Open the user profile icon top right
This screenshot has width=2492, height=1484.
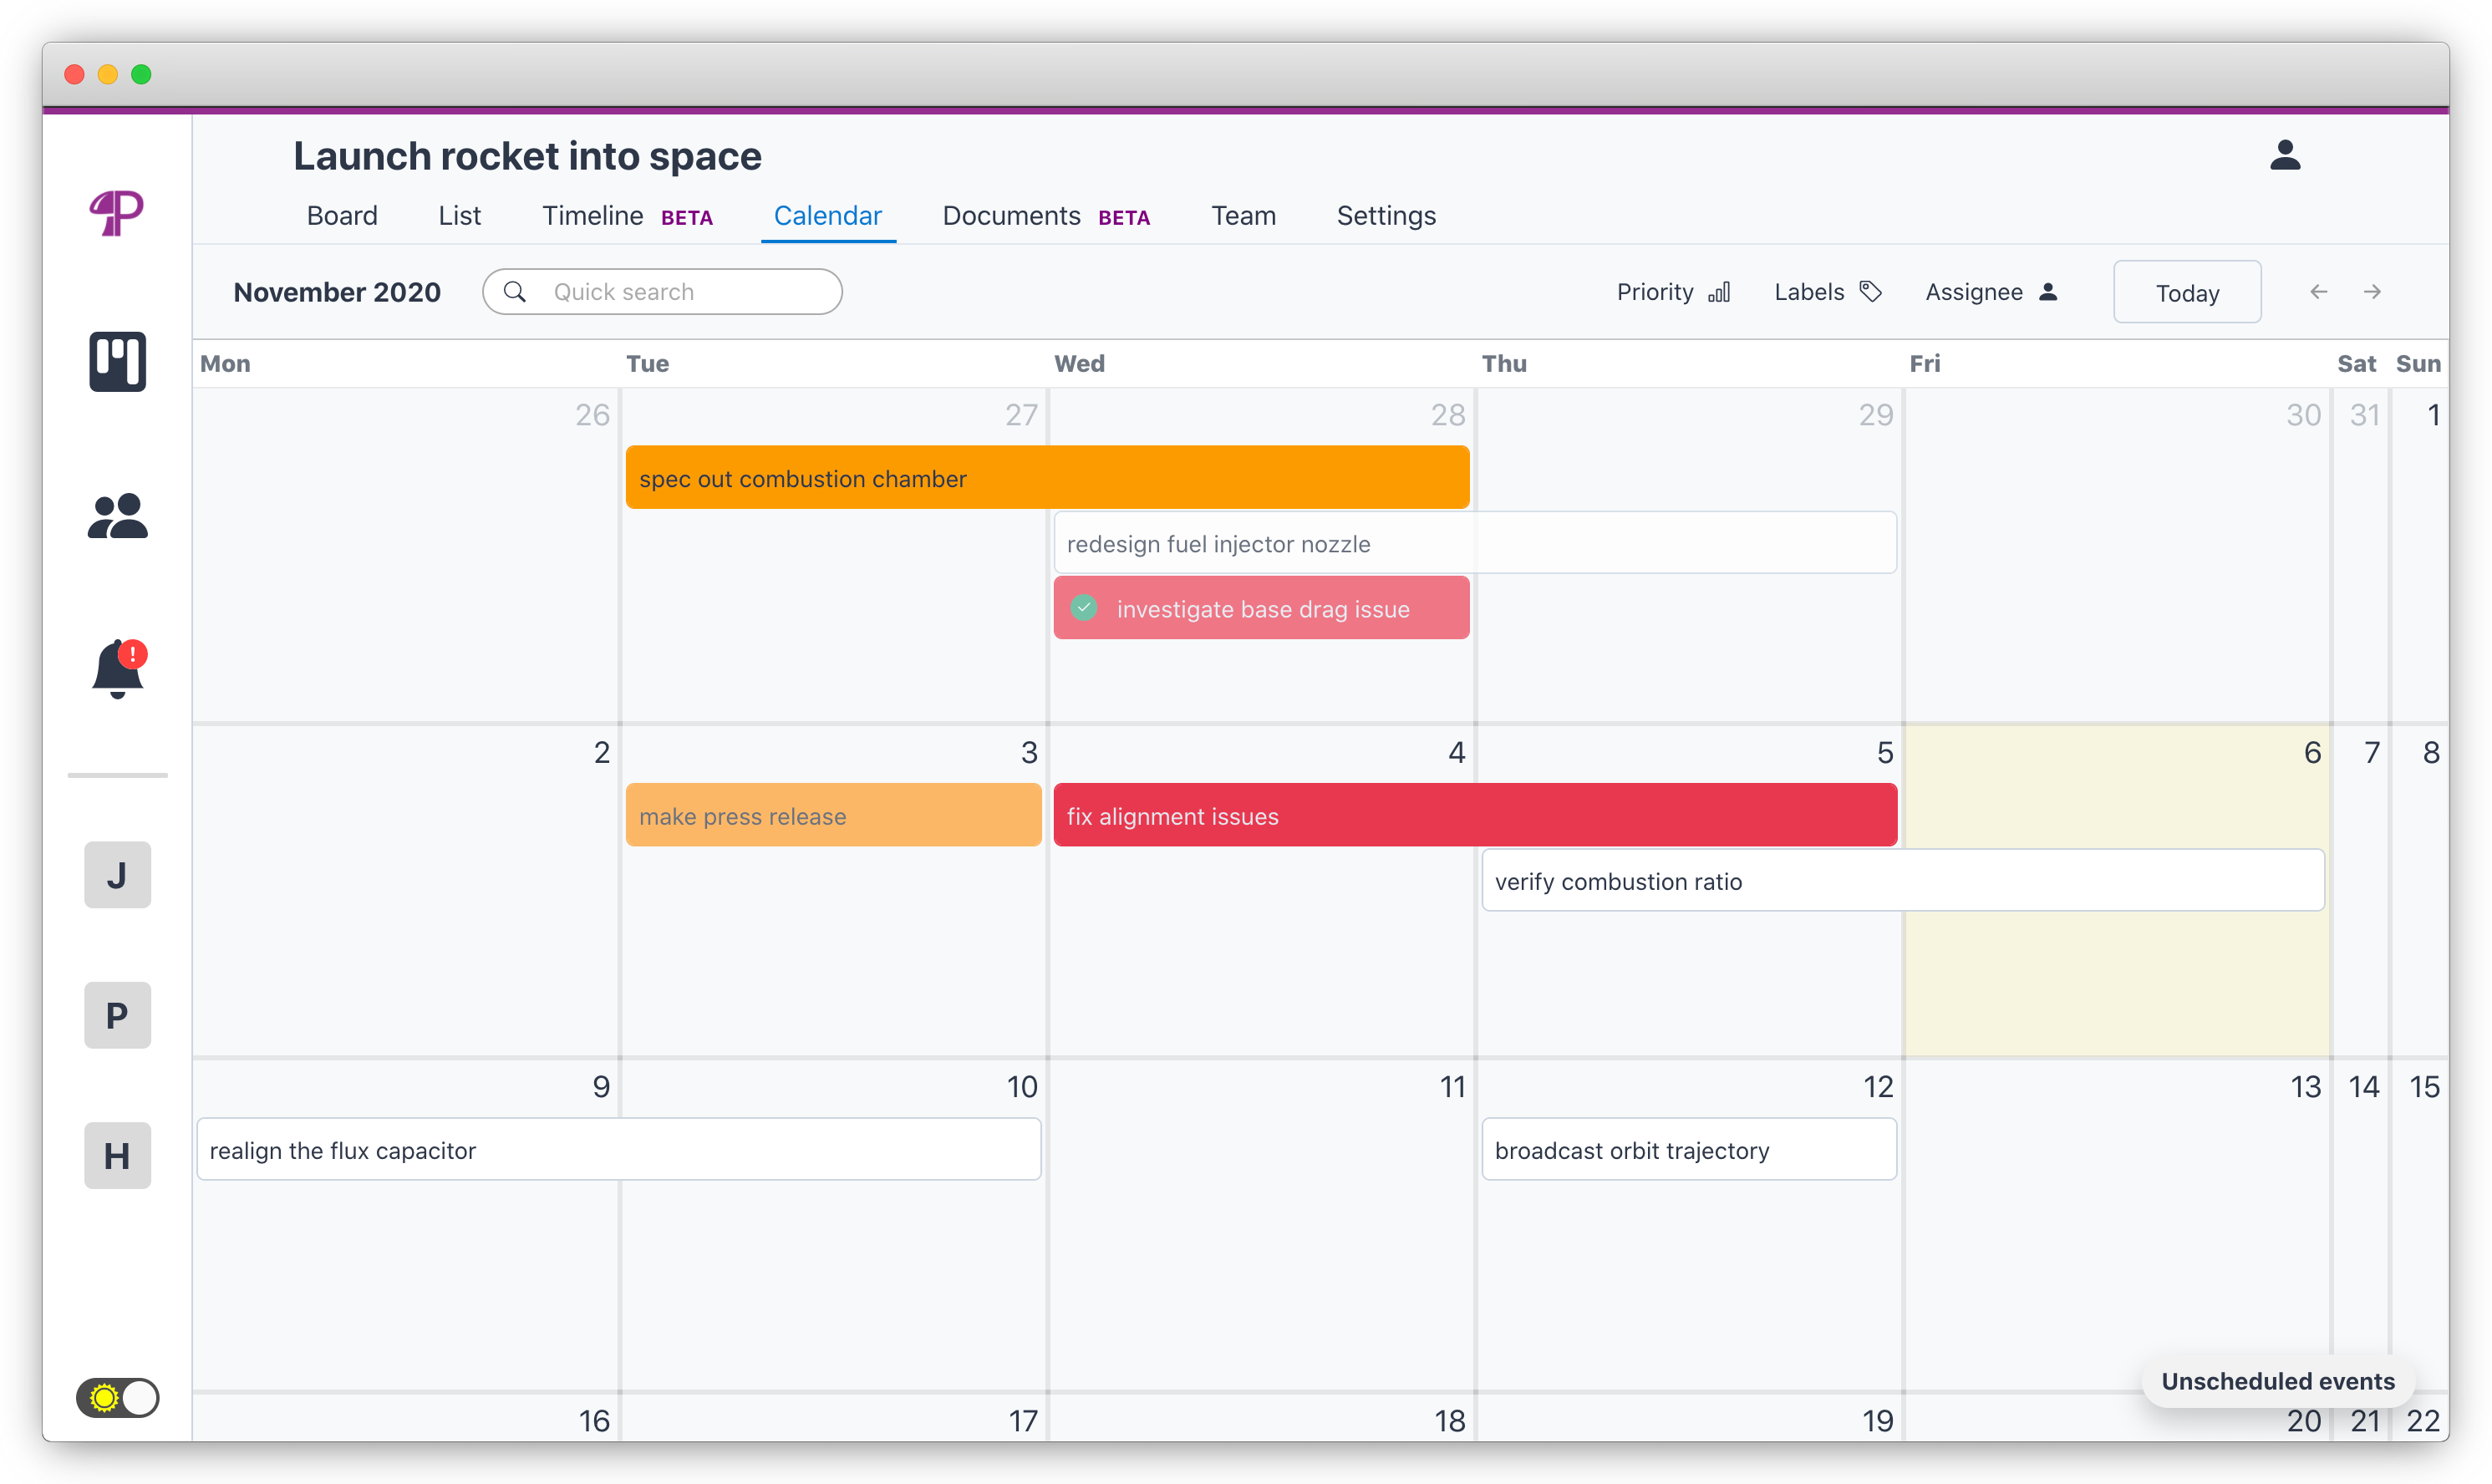(x=2287, y=155)
